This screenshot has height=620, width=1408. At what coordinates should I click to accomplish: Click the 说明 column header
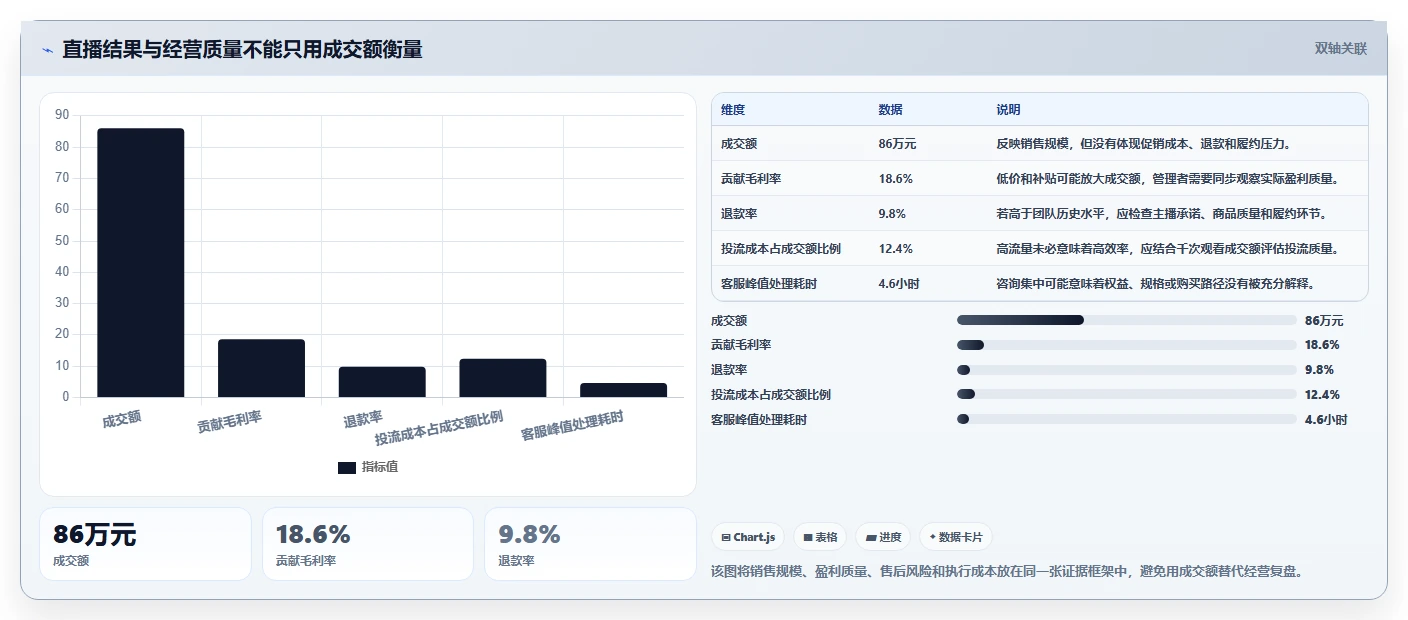coord(1008,110)
